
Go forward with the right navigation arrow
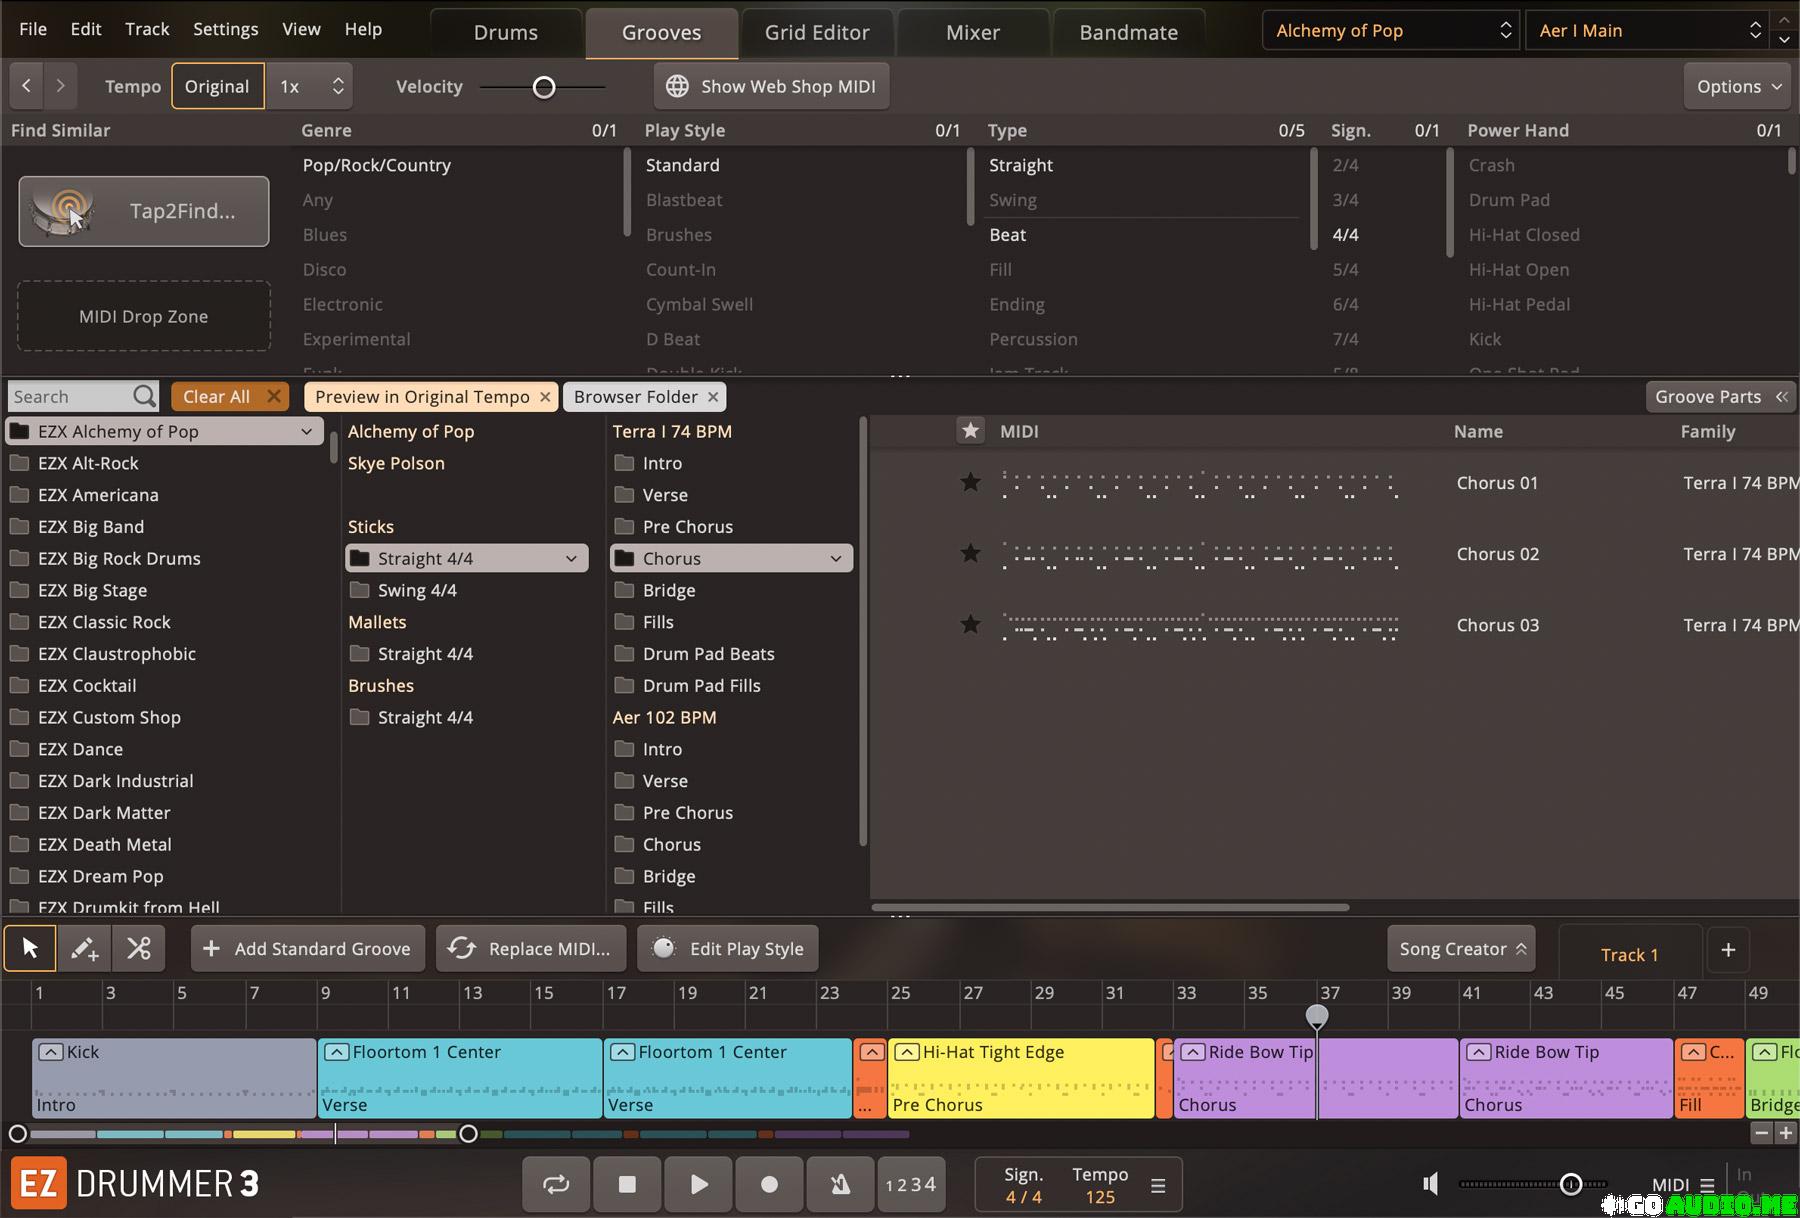(x=61, y=86)
